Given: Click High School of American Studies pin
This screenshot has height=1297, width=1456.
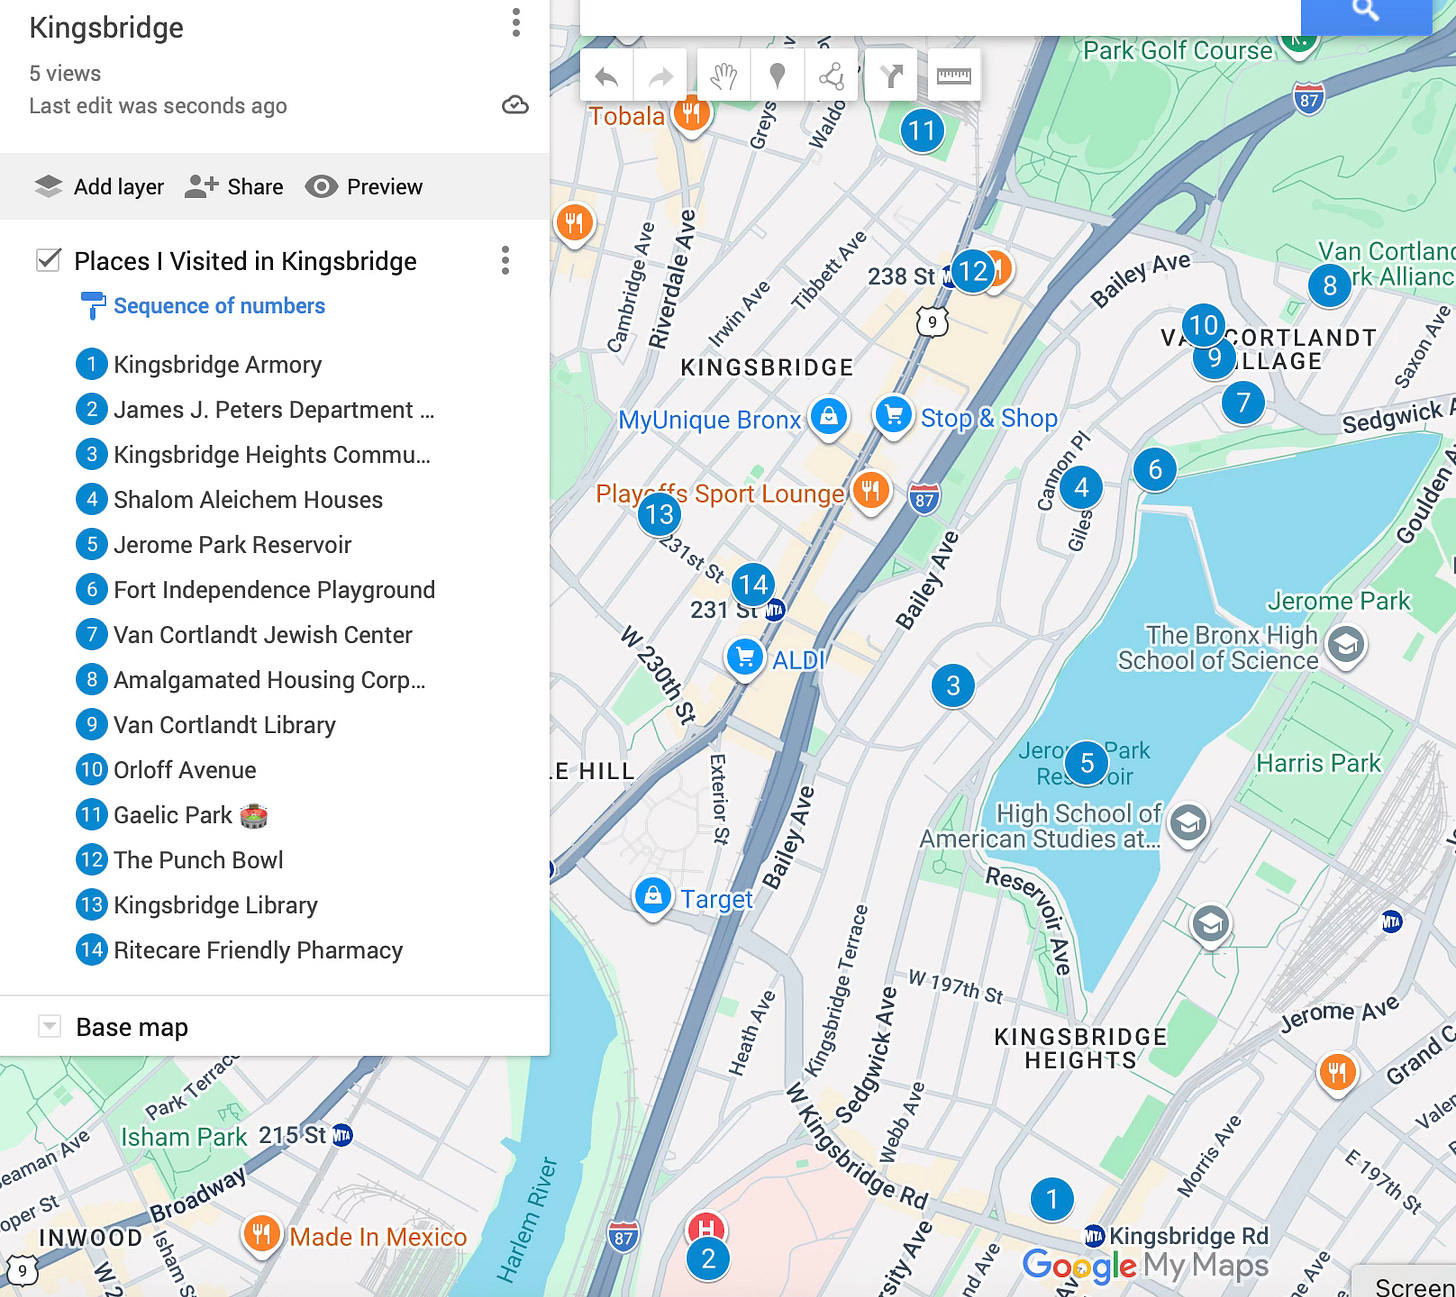Looking at the screenshot, I should [x=1188, y=824].
